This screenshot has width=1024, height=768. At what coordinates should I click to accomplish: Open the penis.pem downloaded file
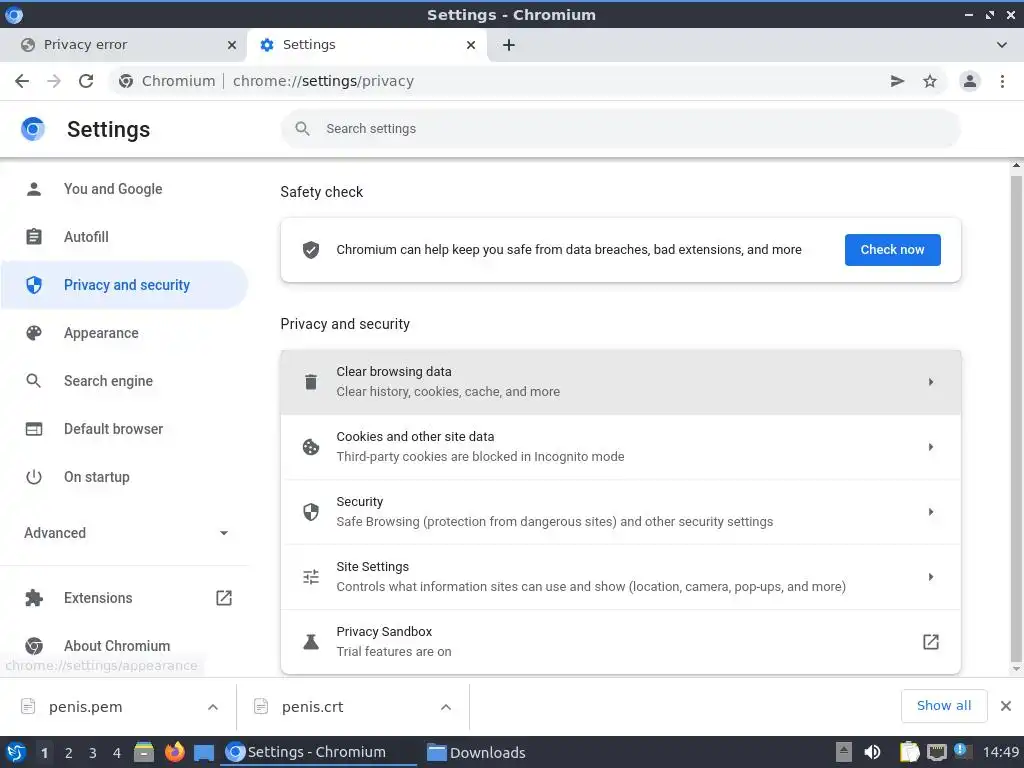(85, 707)
